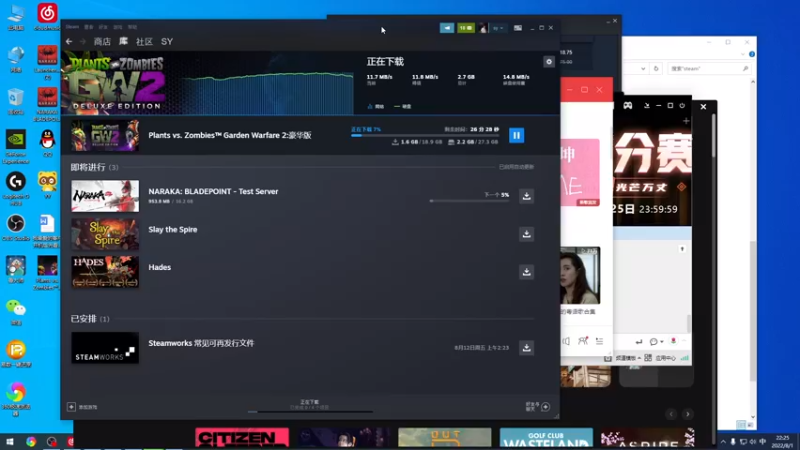The height and width of the screenshot is (450, 800).
Task: Click the Steamworks thumbnail
Action: coord(105,348)
